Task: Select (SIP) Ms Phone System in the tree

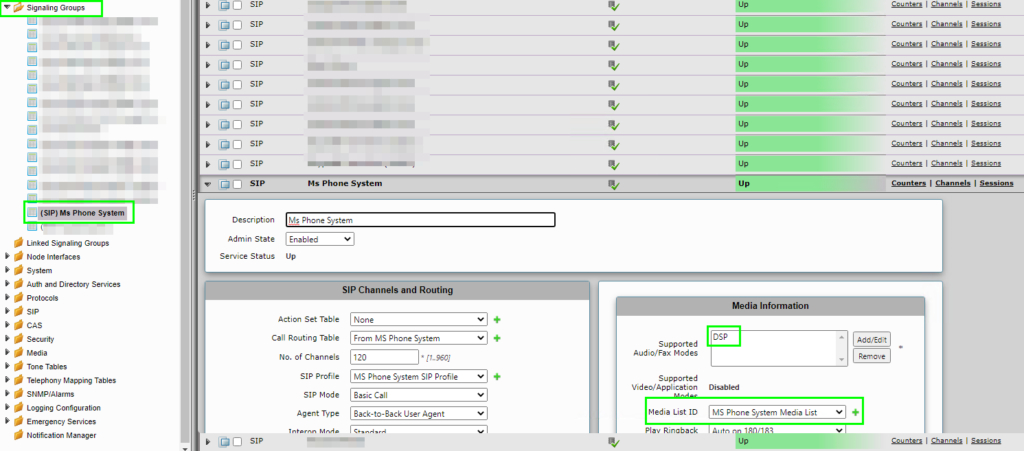Action: (x=82, y=213)
